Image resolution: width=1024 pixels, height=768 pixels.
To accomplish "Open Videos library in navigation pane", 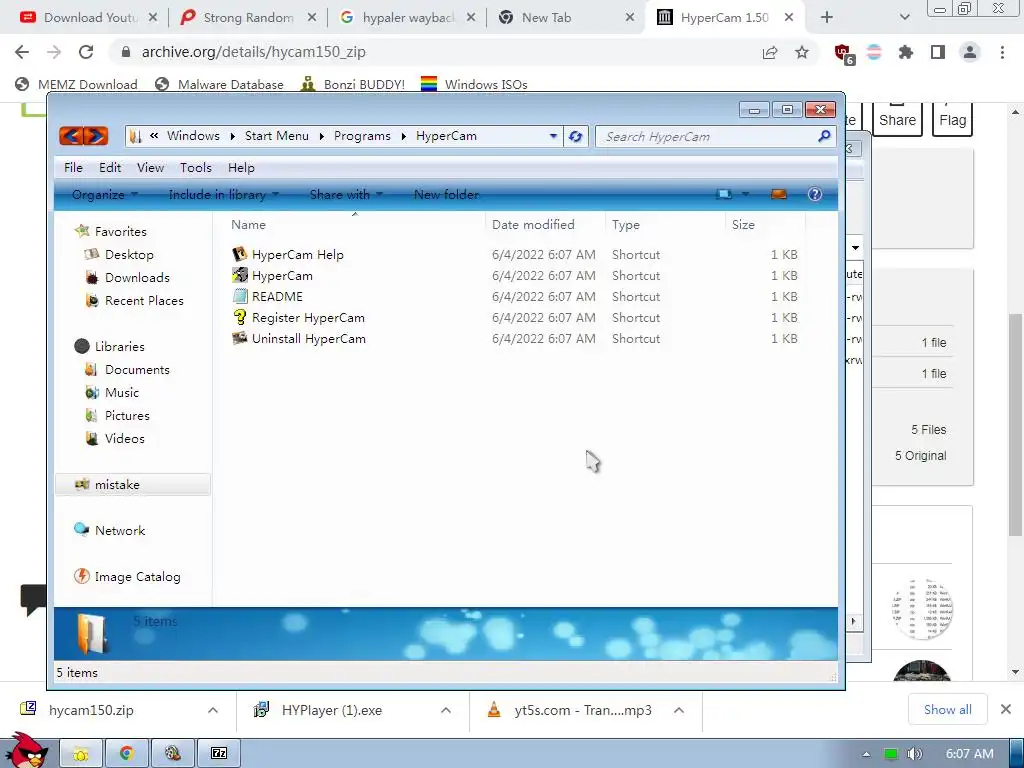I will tap(124, 438).
